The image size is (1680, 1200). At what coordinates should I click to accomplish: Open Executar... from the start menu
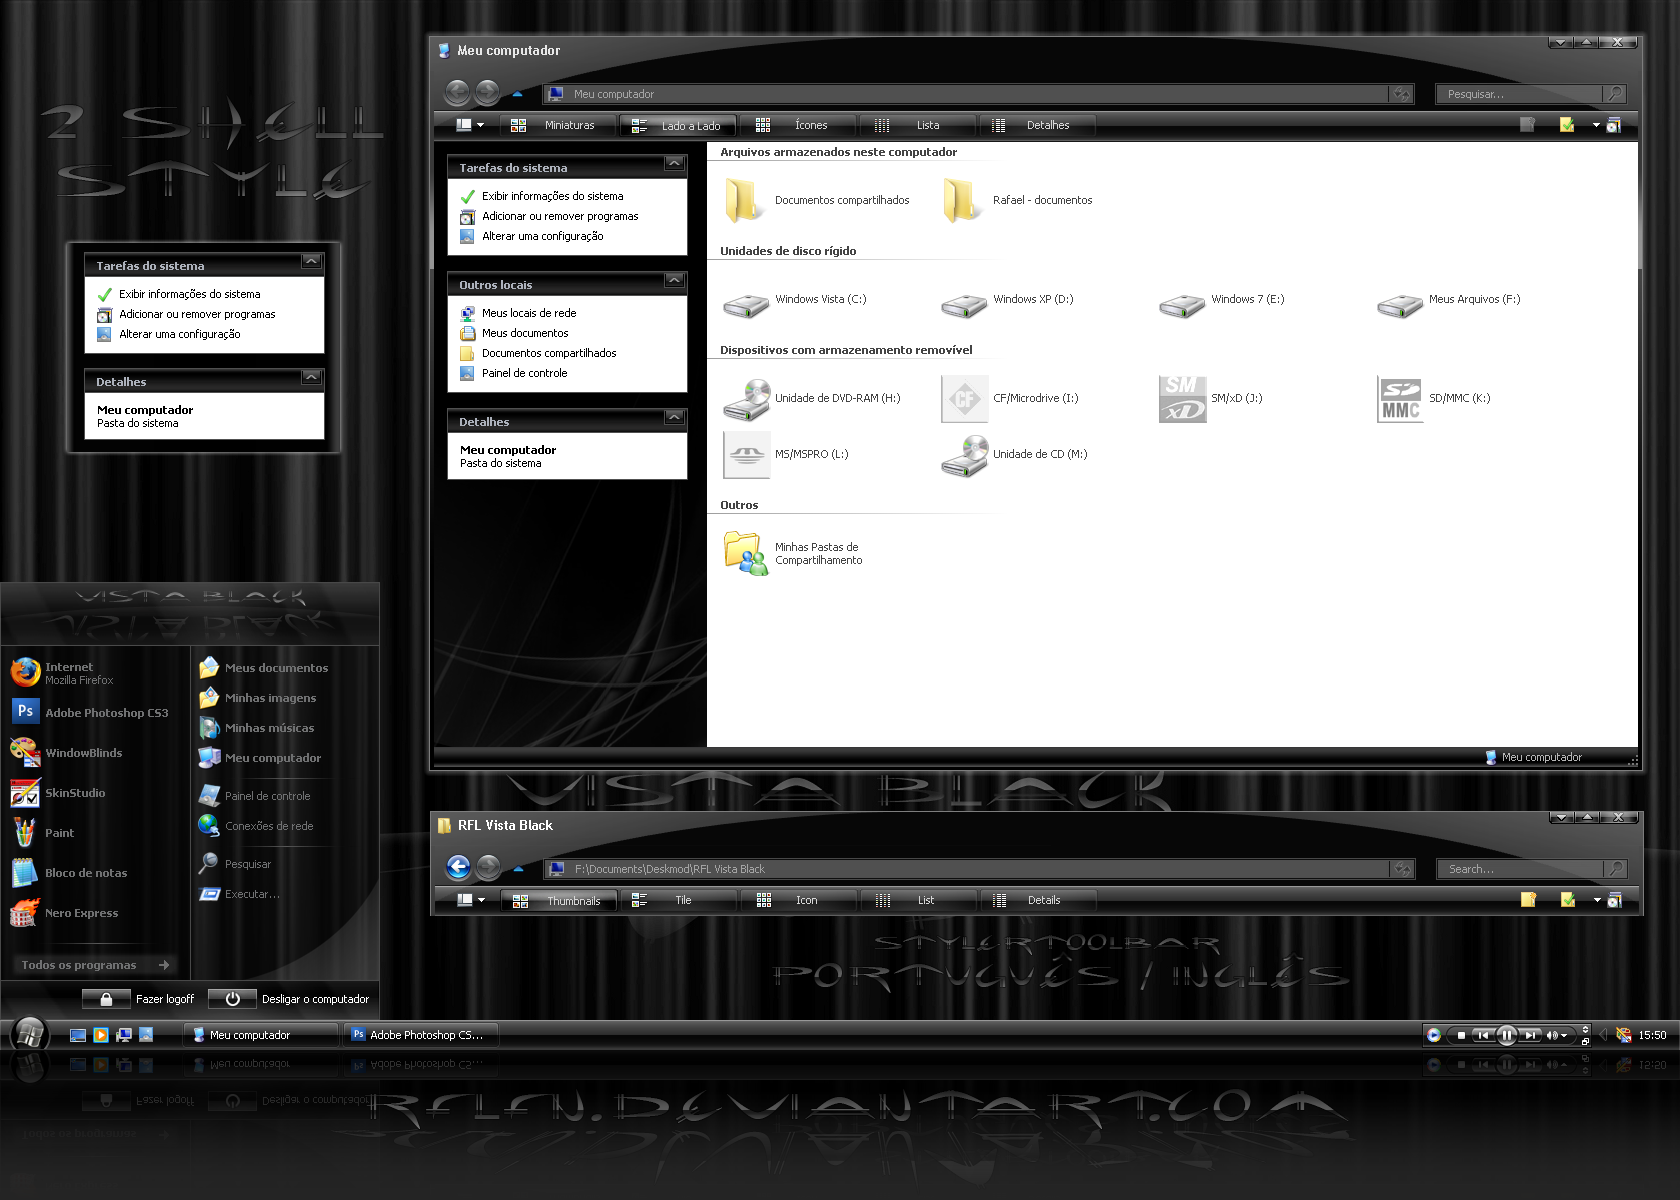tap(239, 894)
